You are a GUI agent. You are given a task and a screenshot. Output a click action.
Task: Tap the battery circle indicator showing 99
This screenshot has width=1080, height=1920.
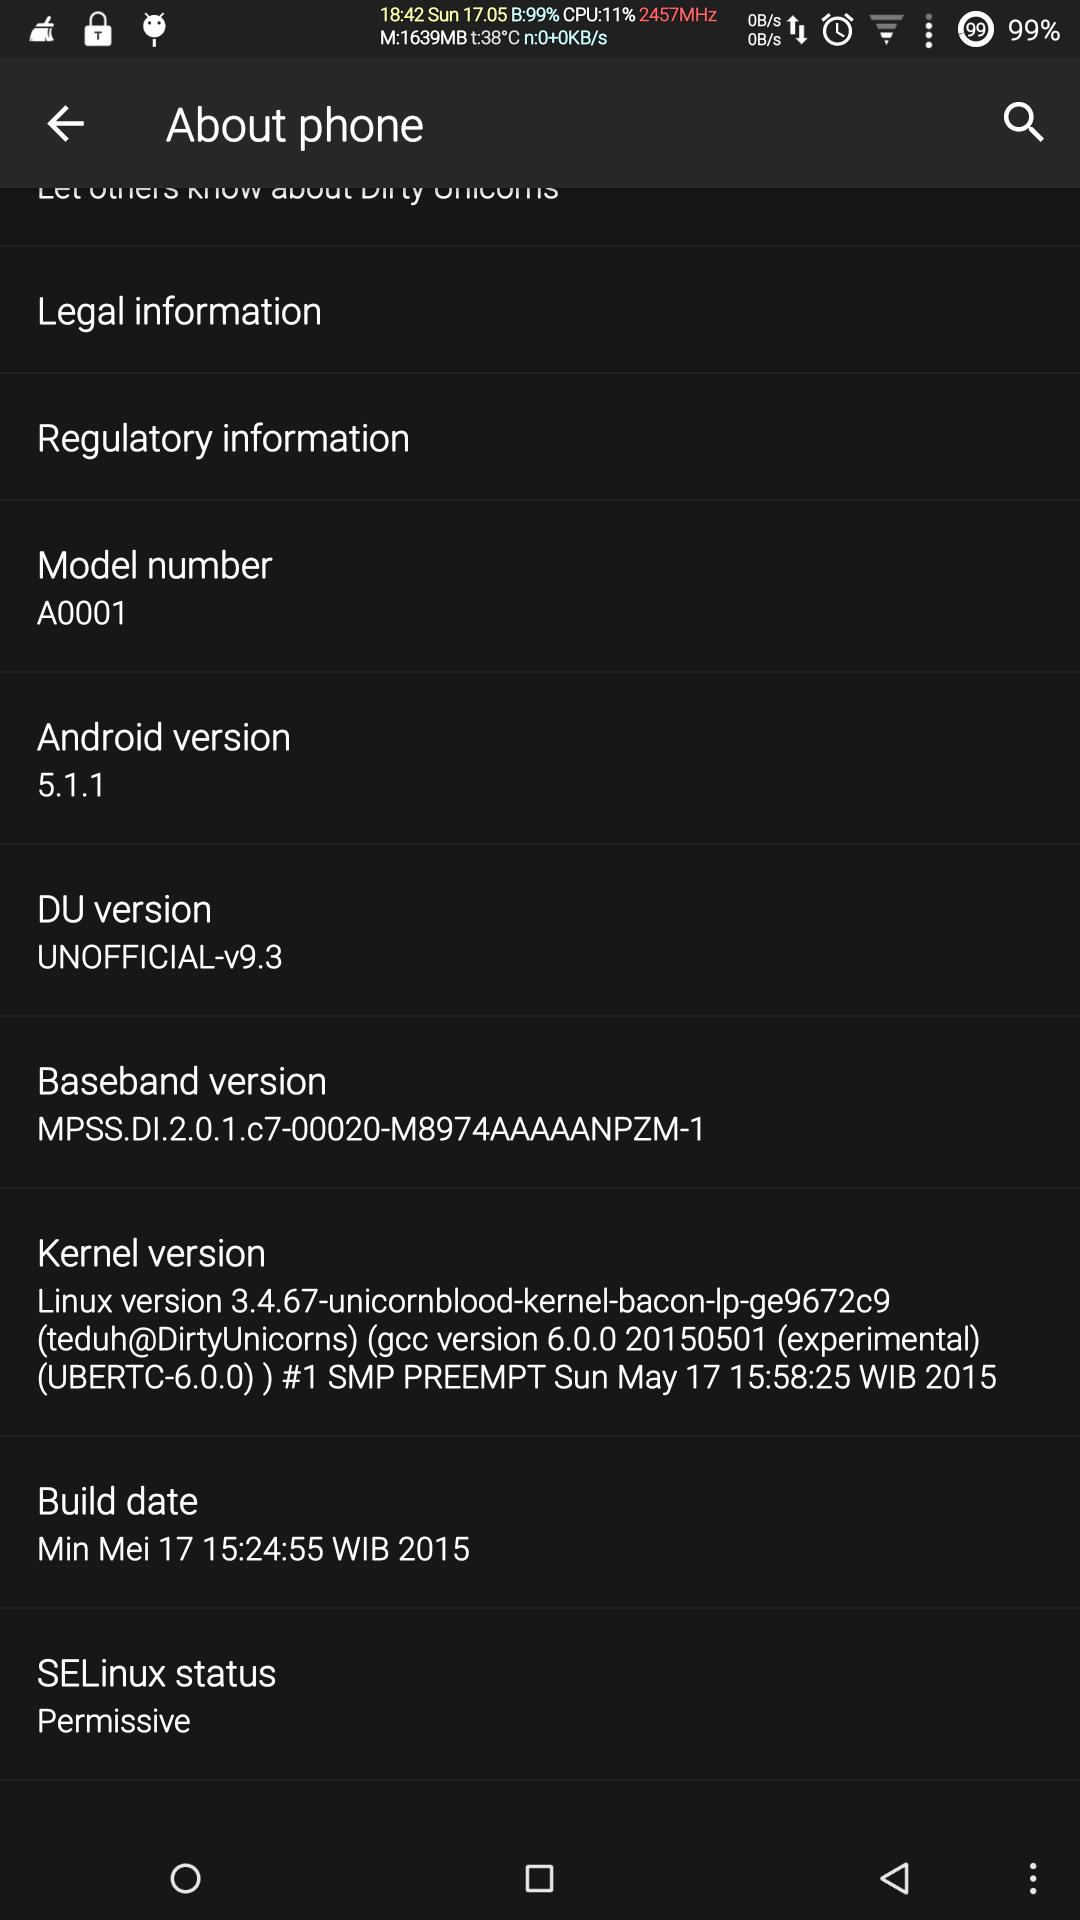(x=976, y=30)
